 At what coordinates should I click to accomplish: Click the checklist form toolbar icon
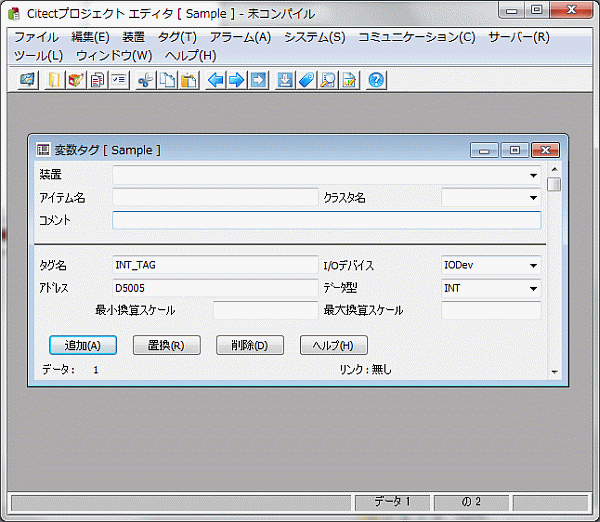(x=119, y=80)
